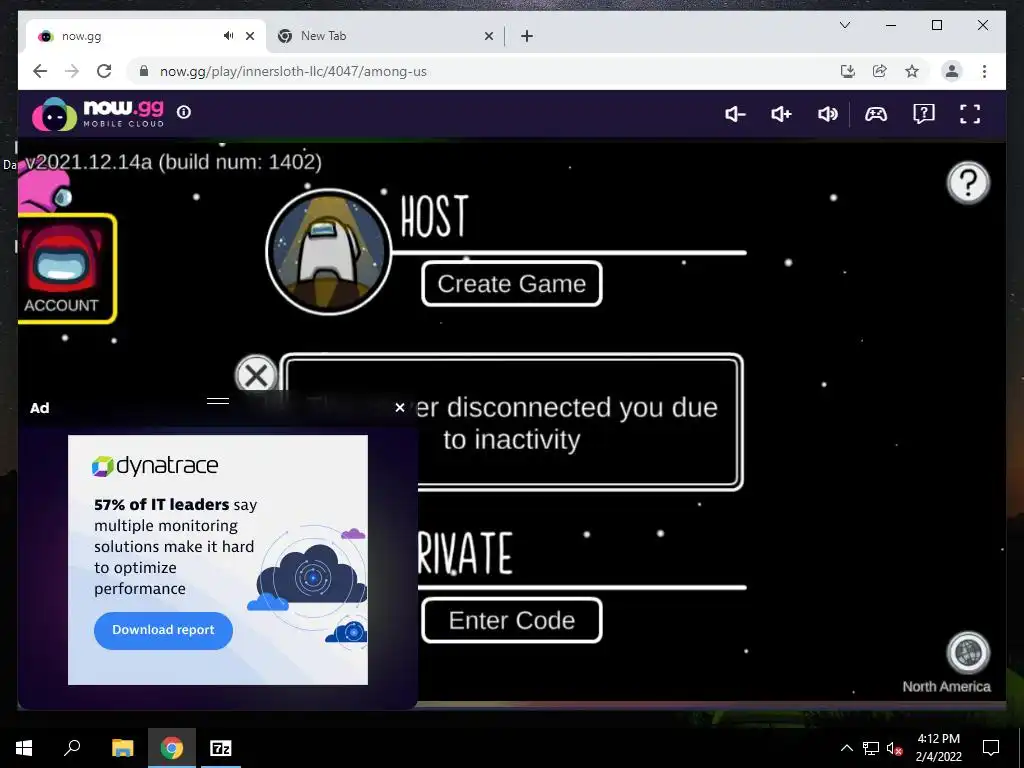Image resolution: width=1024 pixels, height=768 pixels.
Task: Mute game sound via speaker icon
Action: pos(827,114)
